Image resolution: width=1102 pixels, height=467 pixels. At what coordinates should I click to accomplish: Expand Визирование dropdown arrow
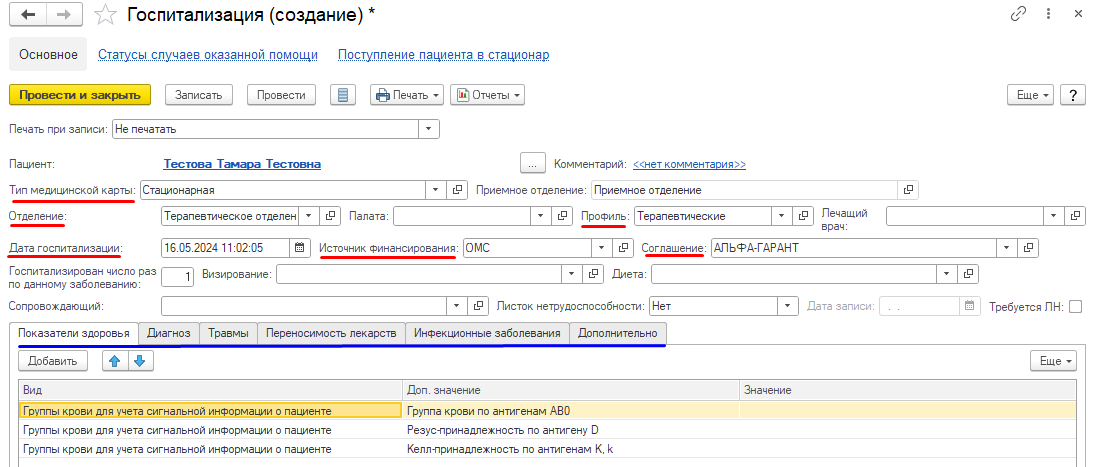pyautogui.click(x=573, y=274)
